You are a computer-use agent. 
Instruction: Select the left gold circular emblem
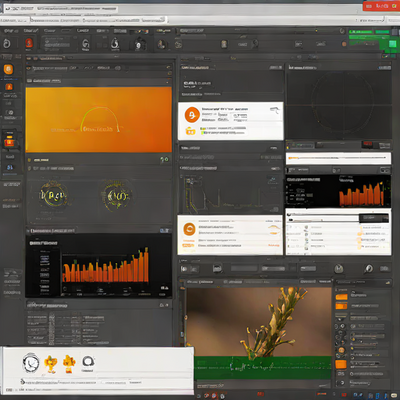tap(54, 195)
